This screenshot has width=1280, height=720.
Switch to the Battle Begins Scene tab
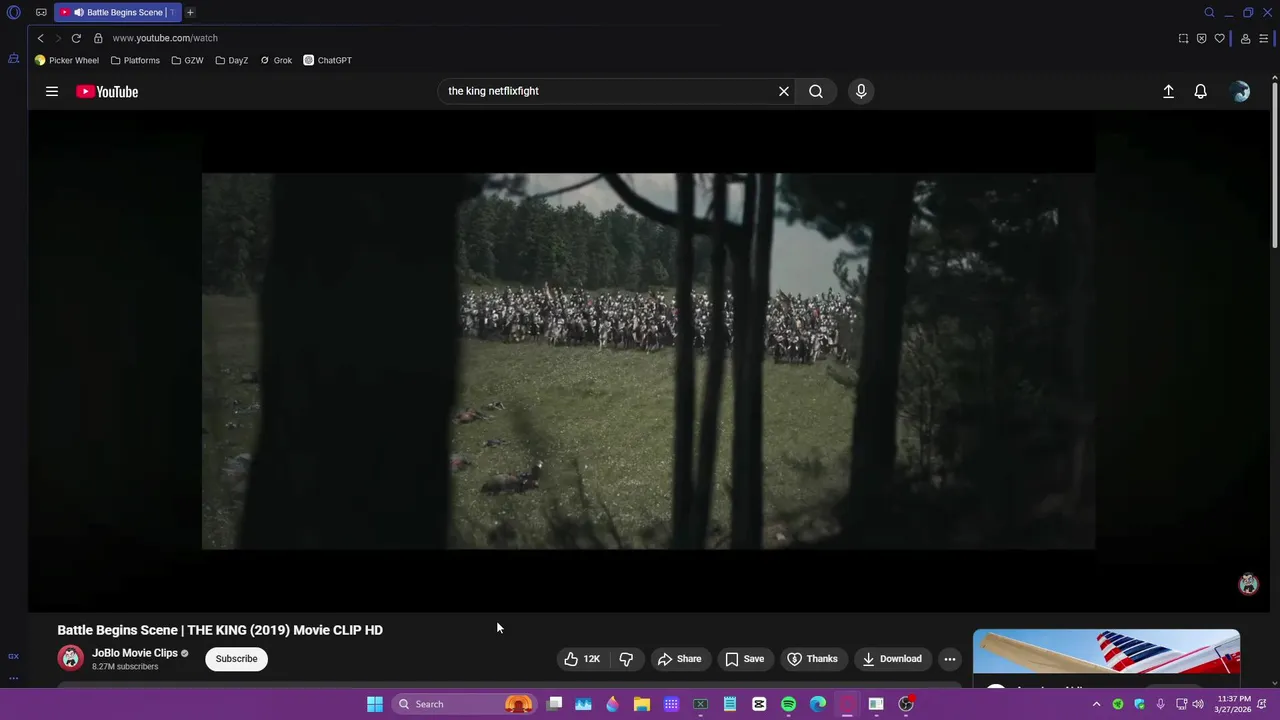point(118,13)
